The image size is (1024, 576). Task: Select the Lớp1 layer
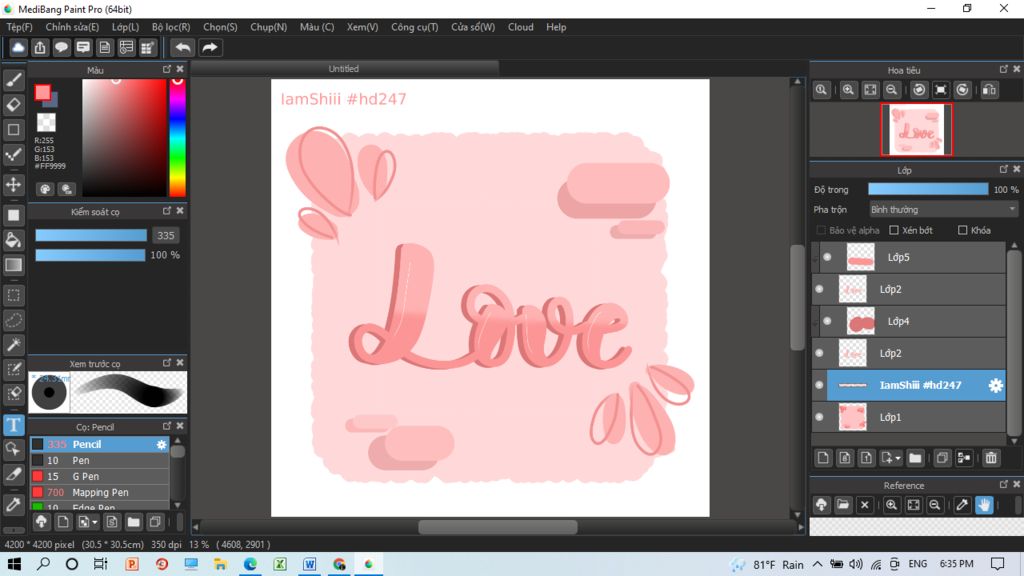pos(908,417)
